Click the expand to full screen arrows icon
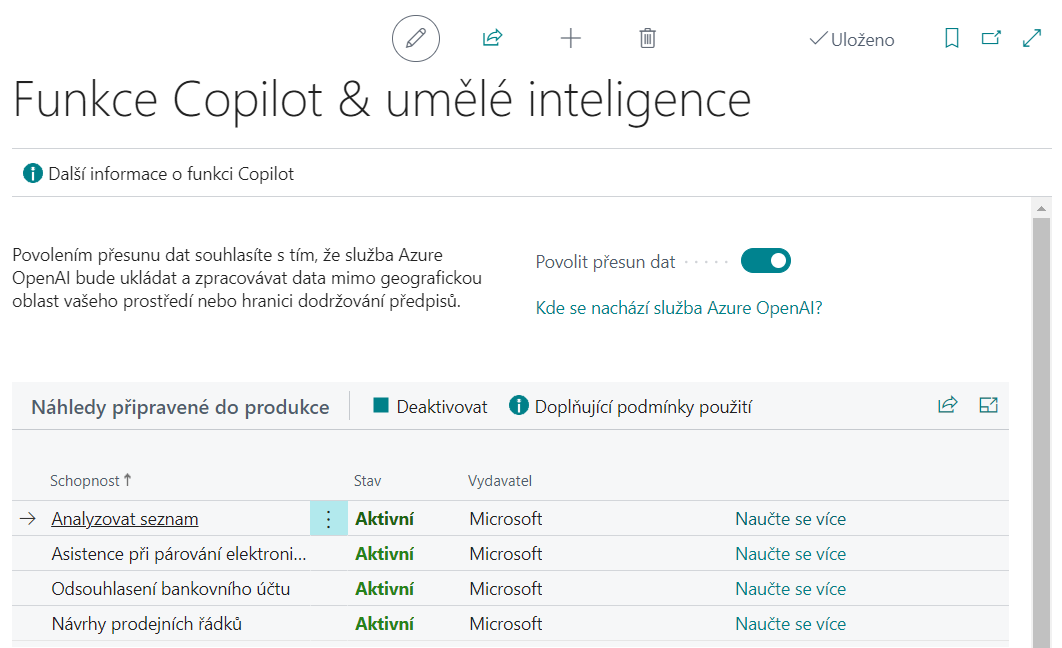Viewport: 1062px width, 648px height. coord(1032,38)
